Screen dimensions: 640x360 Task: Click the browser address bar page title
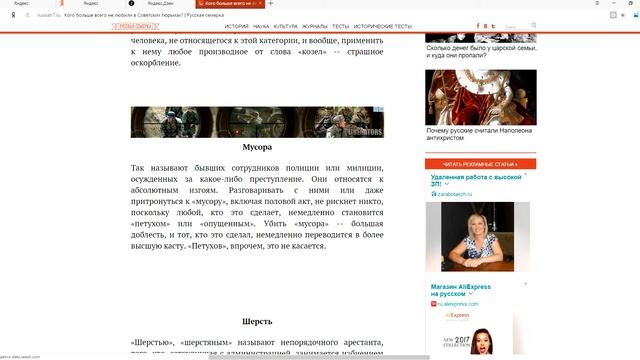(x=144, y=15)
